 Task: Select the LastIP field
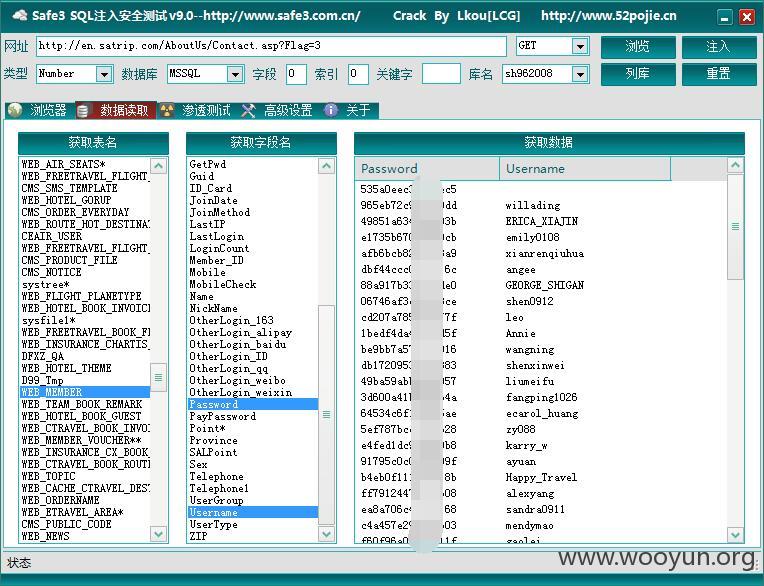(x=253, y=224)
